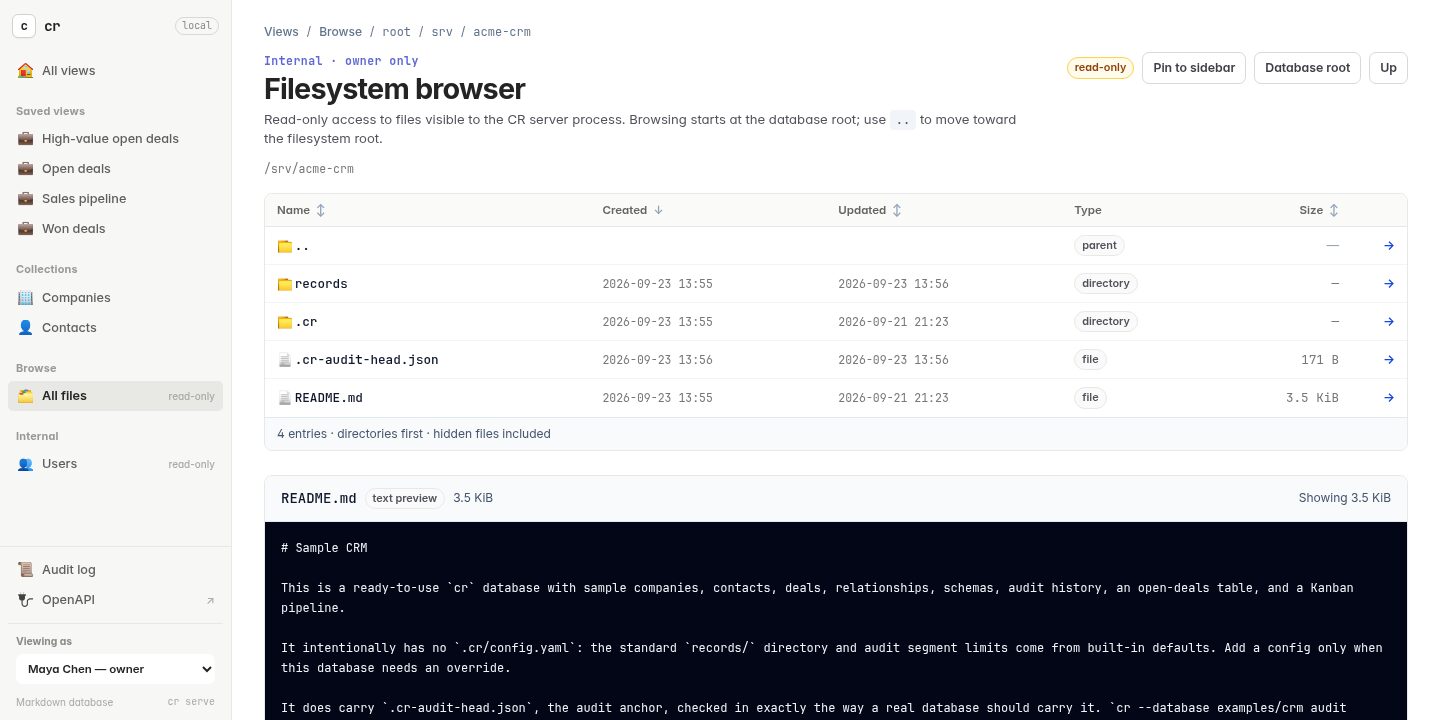Click the external-link arrow next to OpenAPI

pyautogui.click(x=210, y=601)
